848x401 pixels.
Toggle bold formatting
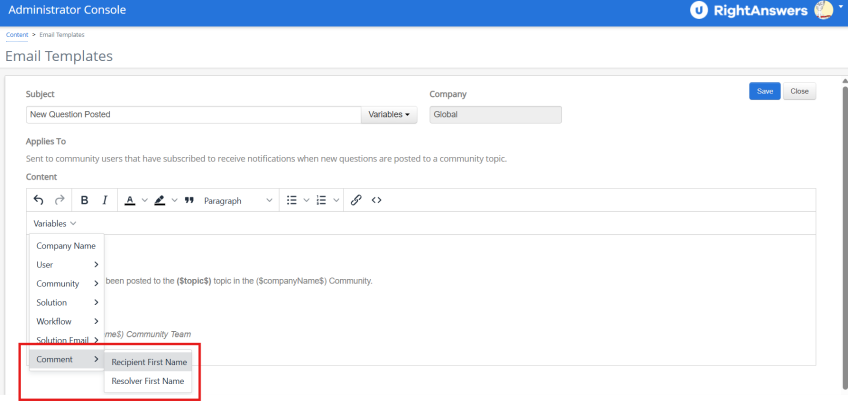click(85, 200)
